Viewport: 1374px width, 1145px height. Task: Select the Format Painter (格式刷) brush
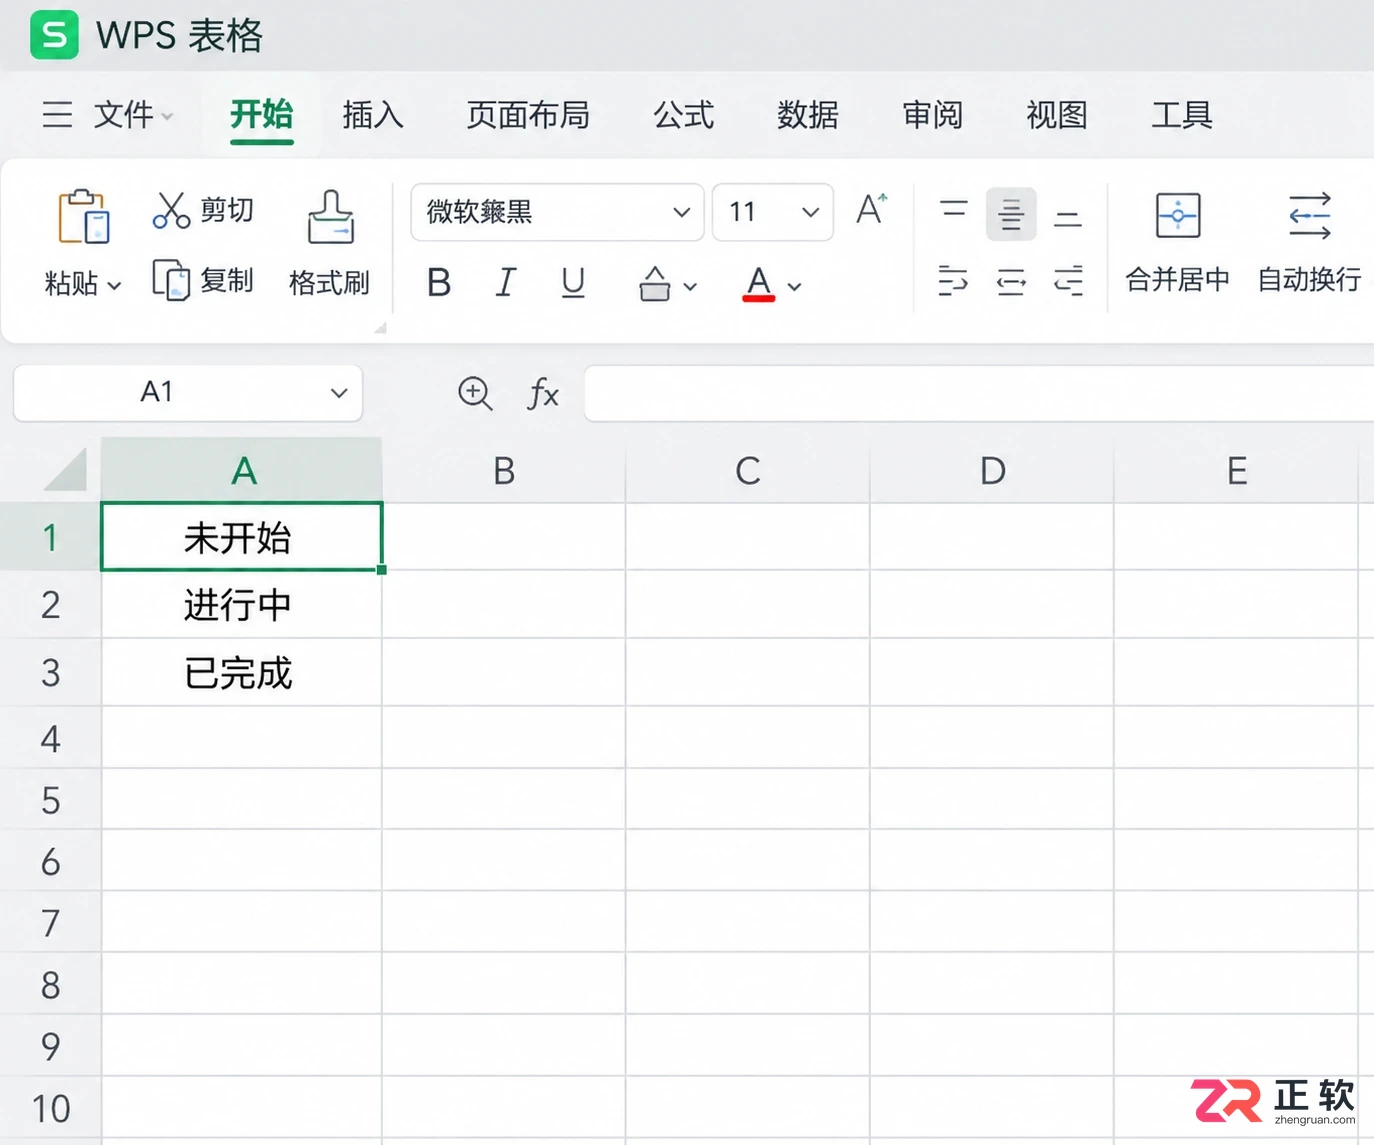click(x=331, y=217)
